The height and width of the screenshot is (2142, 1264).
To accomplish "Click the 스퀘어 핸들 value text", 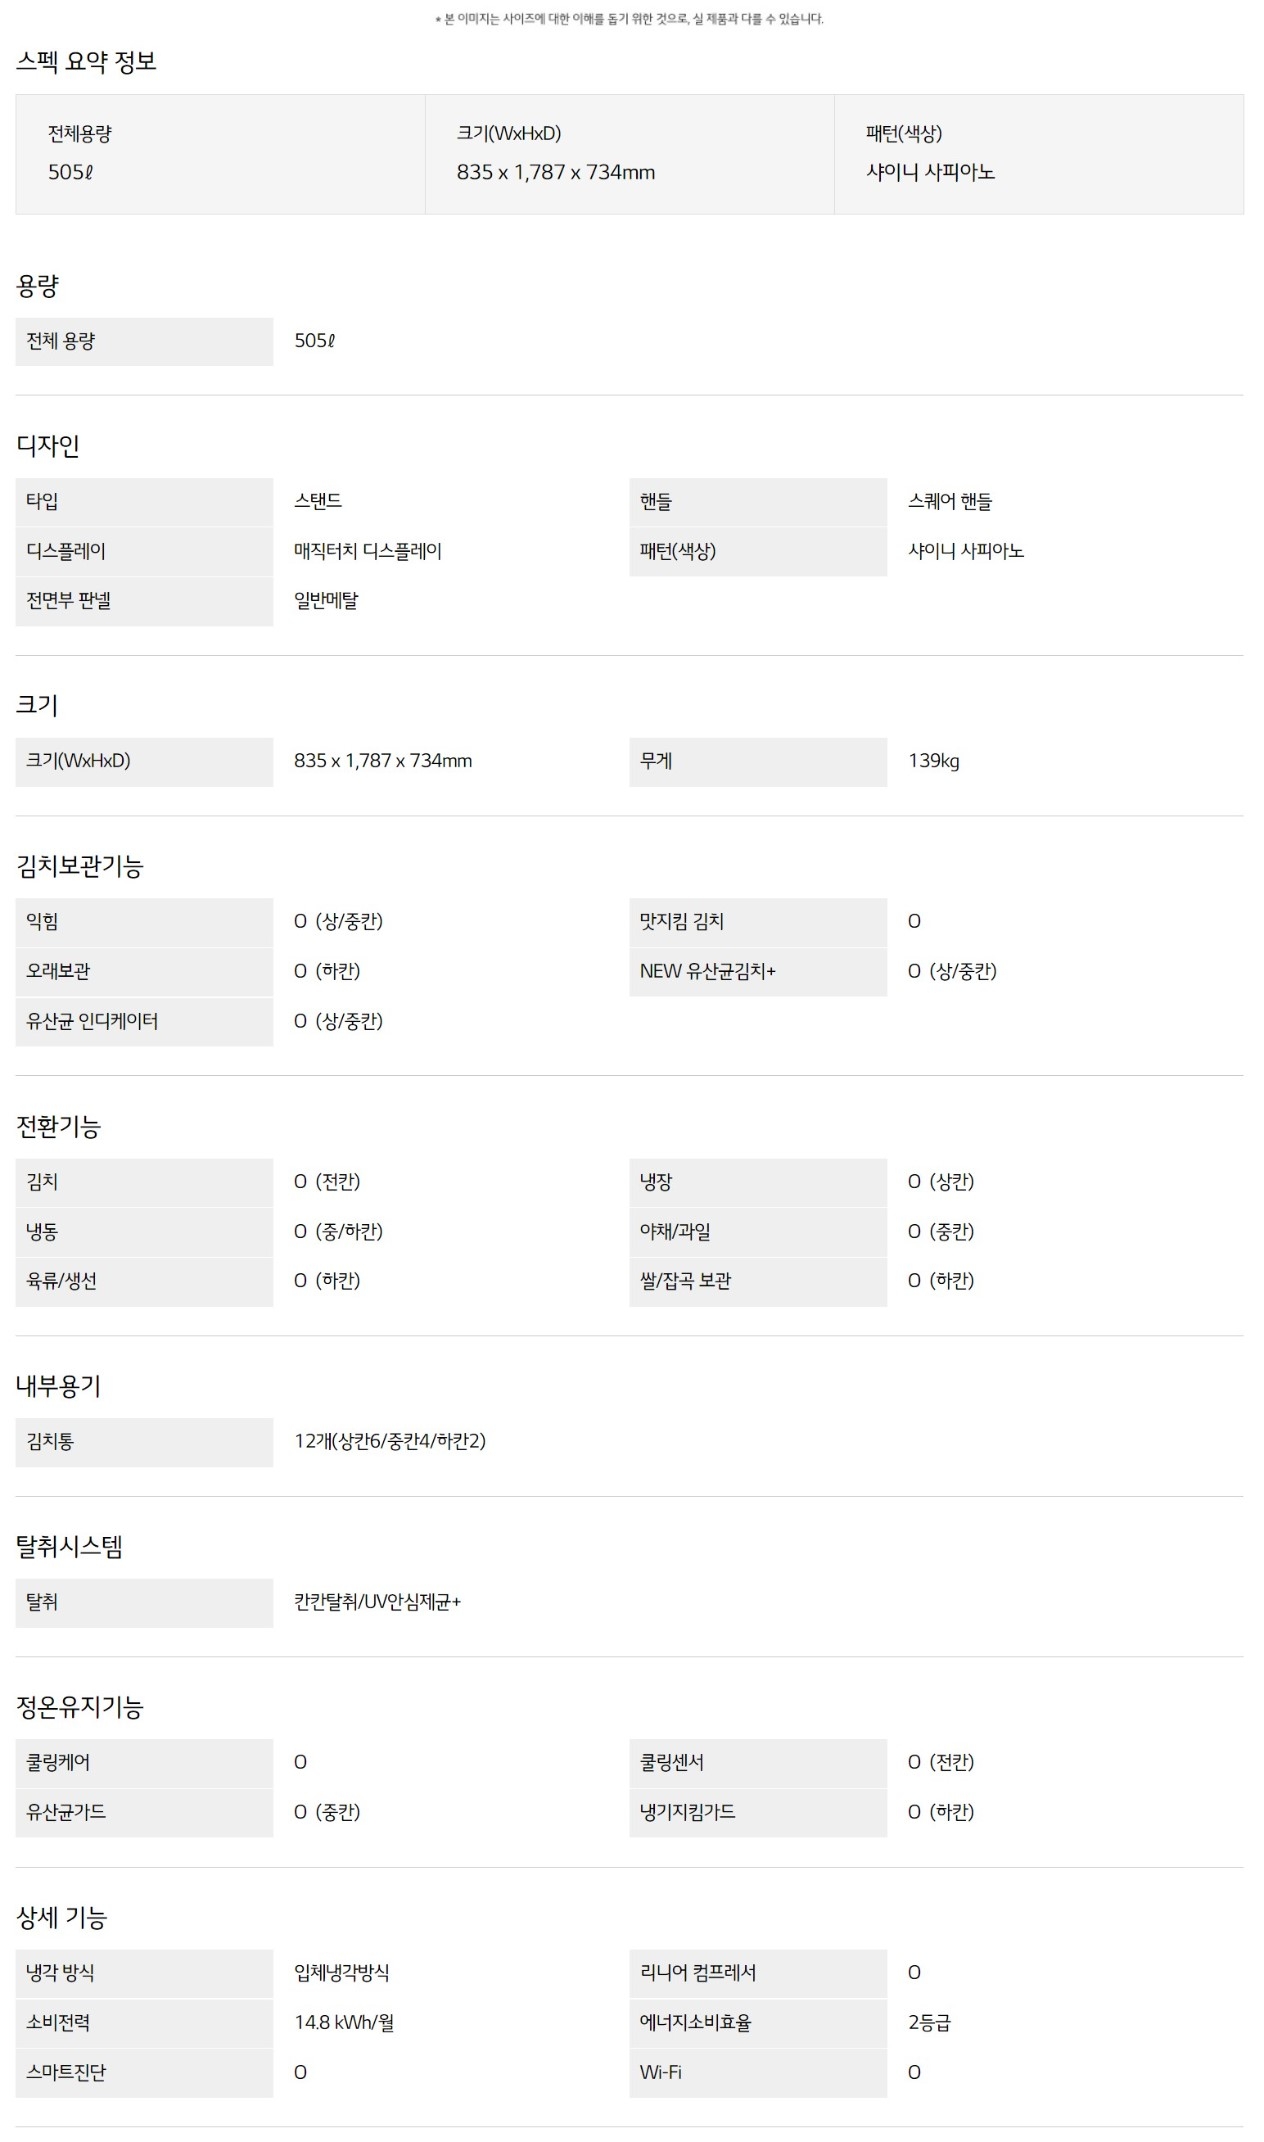I will [x=949, y=502].
